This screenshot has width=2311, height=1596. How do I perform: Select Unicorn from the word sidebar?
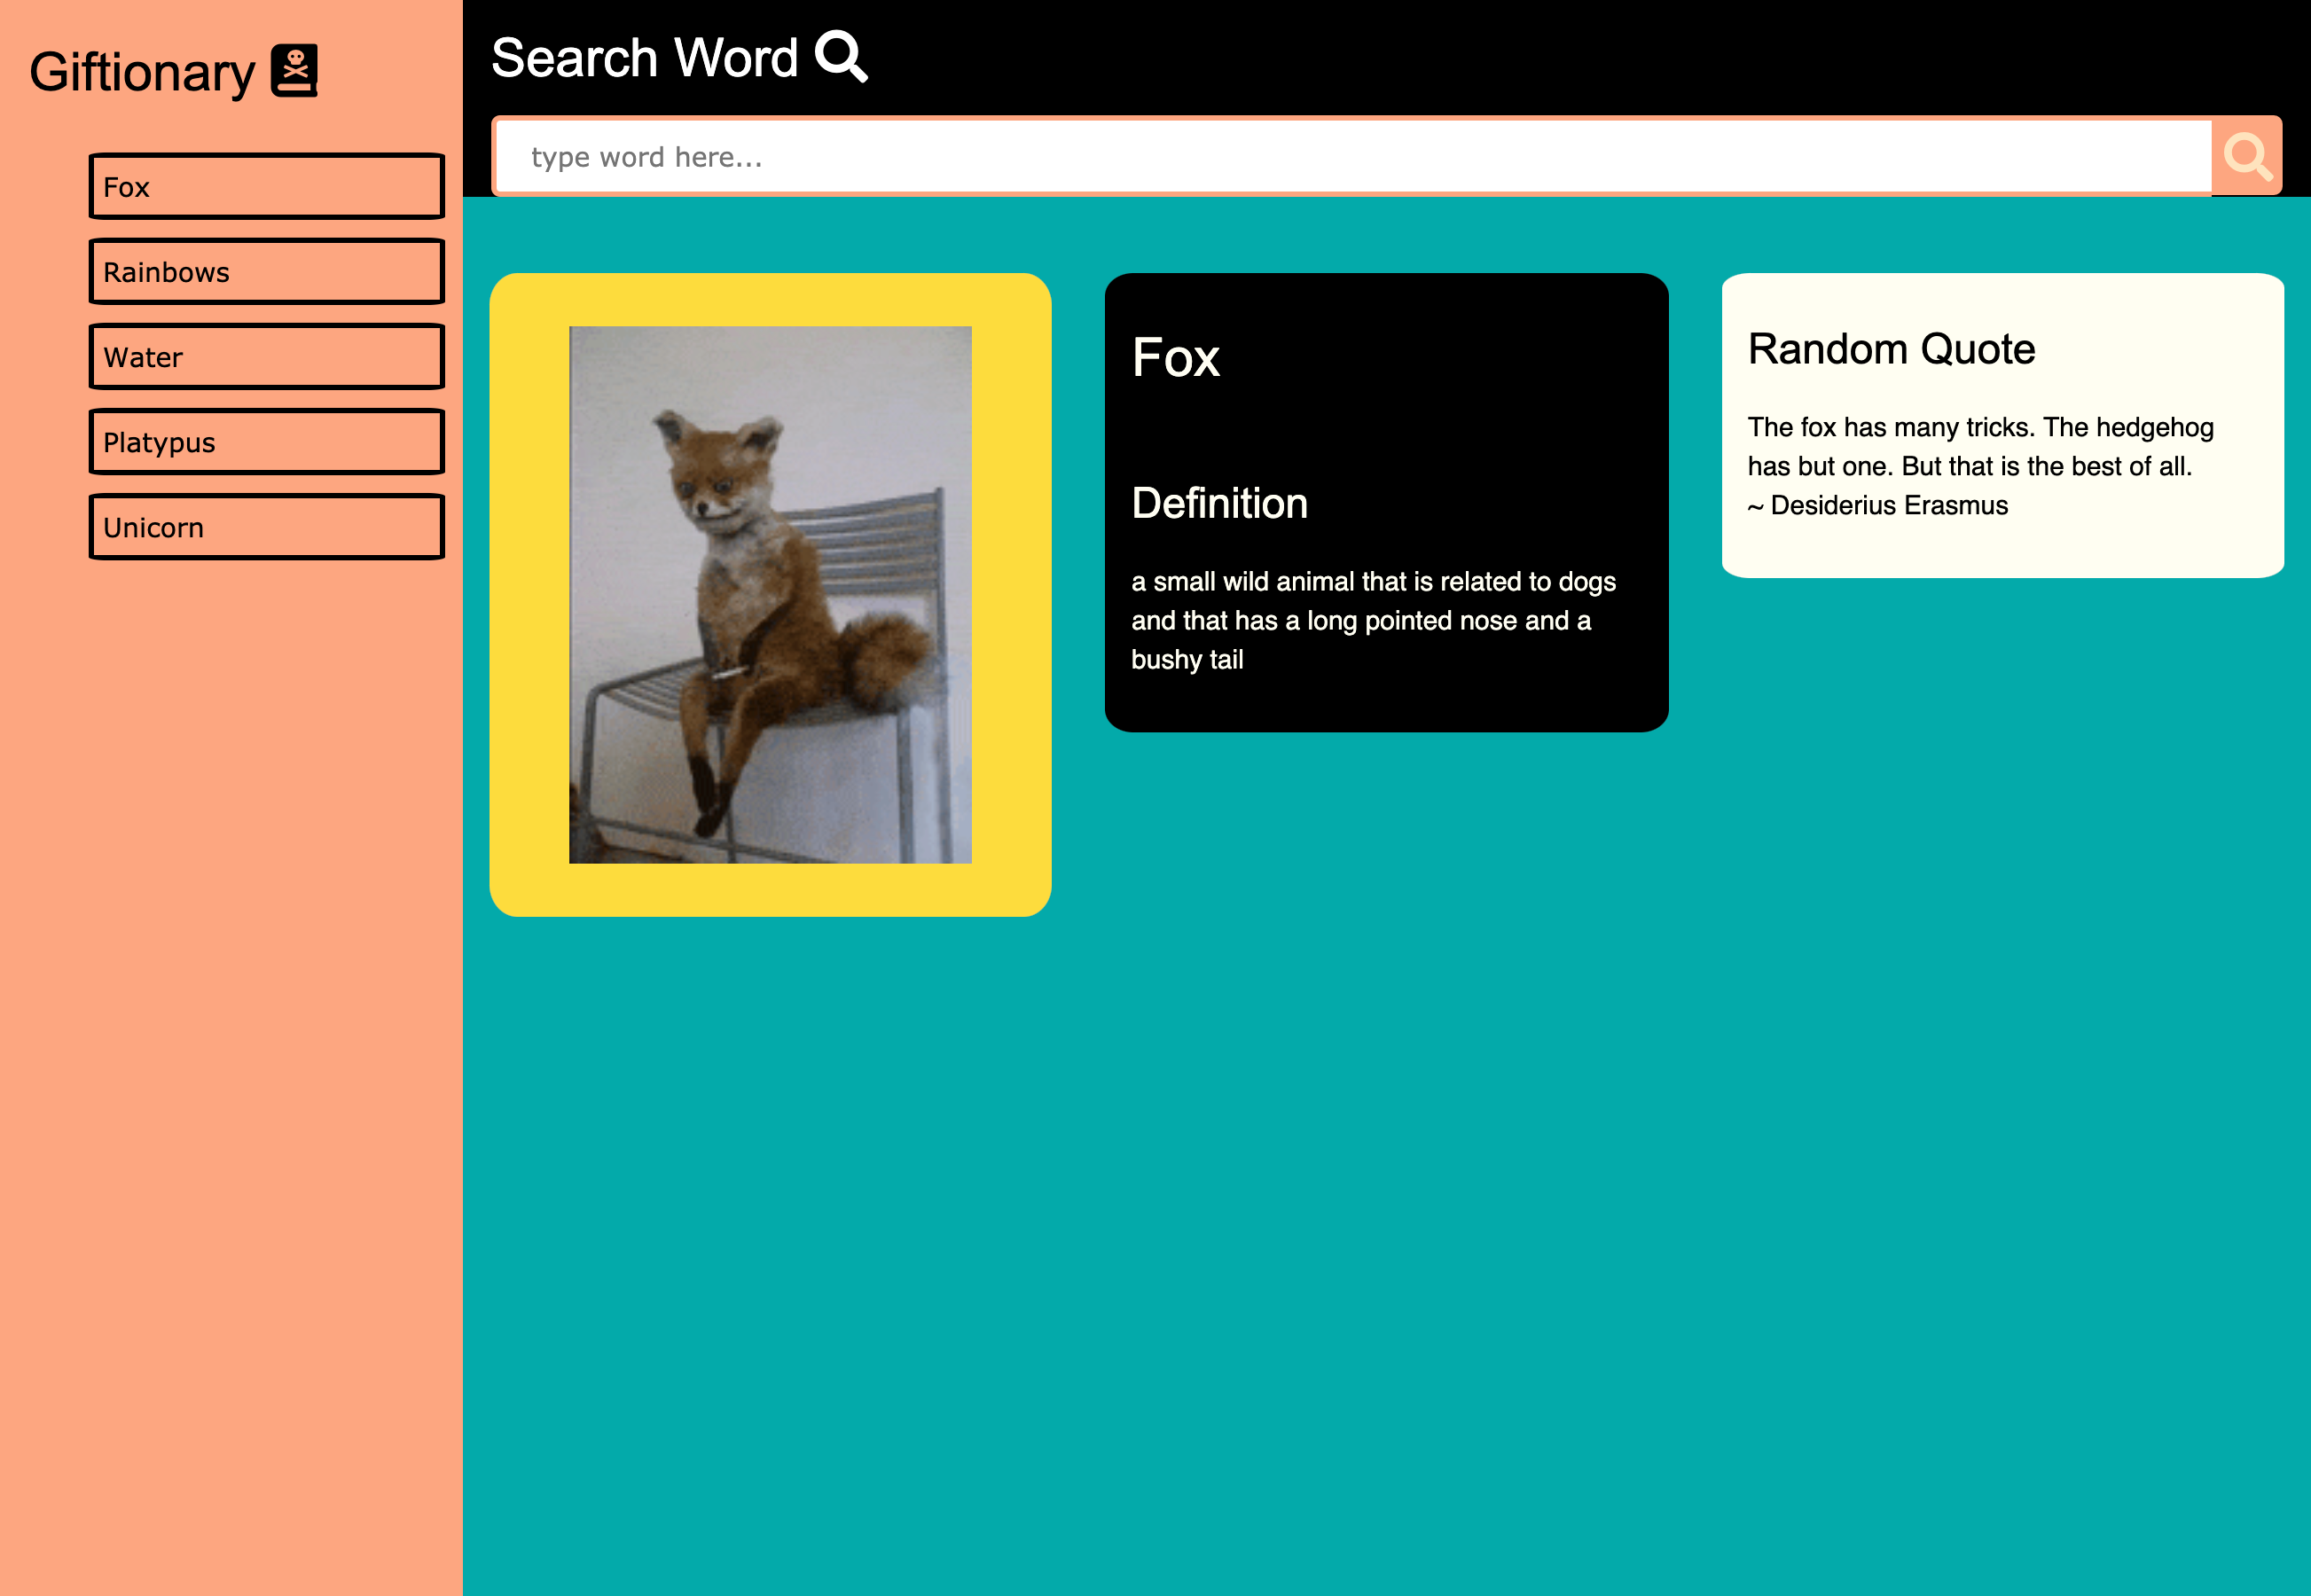point(266,526)
